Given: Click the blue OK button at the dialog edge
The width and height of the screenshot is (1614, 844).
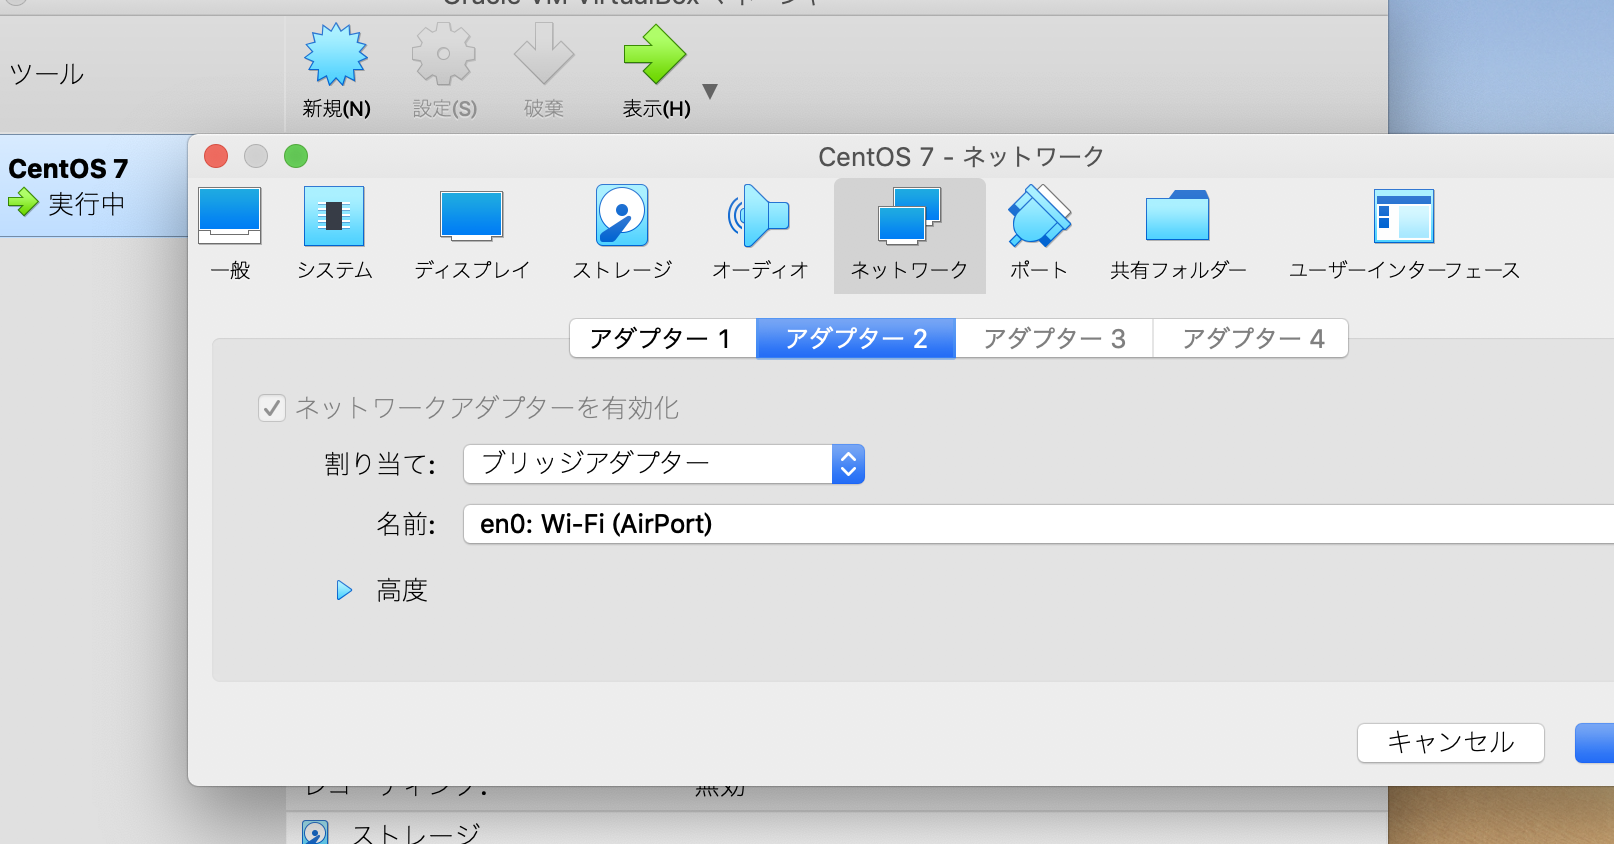Looking at the screenshot, I should (1595, 743).
